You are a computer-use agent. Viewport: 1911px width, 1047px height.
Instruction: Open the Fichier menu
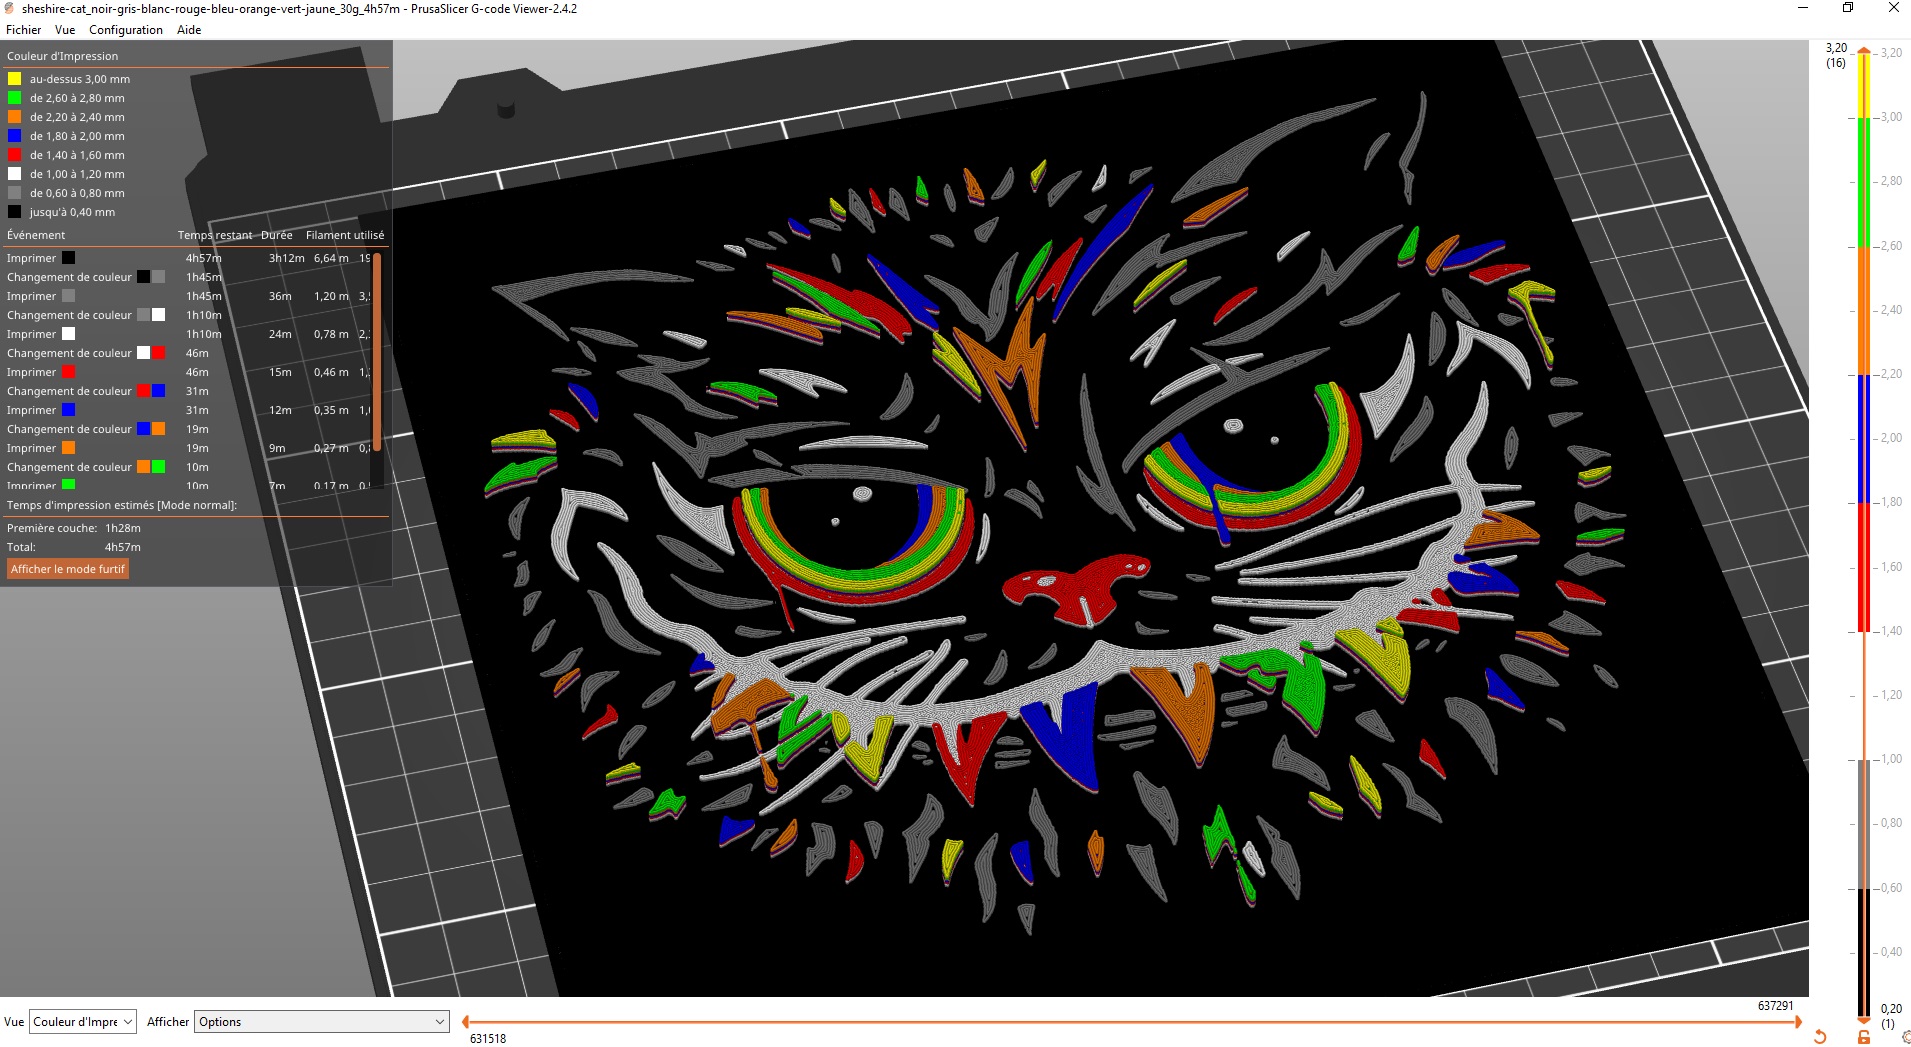tap(23, 30)
